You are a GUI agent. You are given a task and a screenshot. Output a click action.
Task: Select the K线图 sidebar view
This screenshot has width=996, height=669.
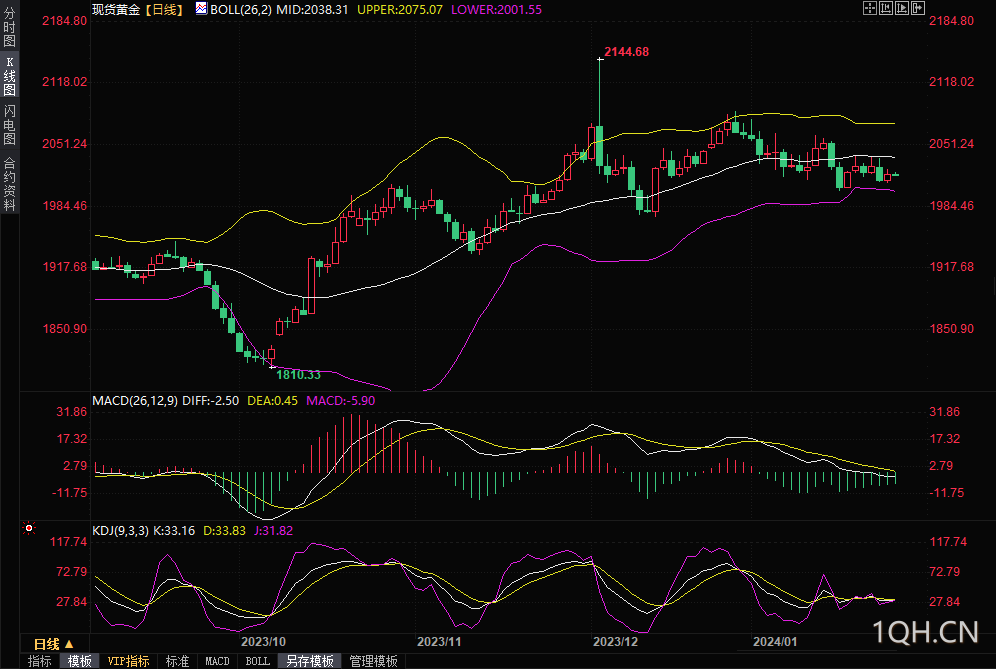[10, 76]
